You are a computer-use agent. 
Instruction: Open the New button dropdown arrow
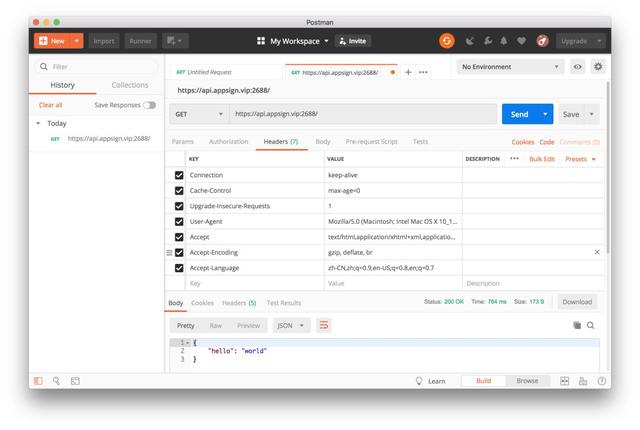77,41
